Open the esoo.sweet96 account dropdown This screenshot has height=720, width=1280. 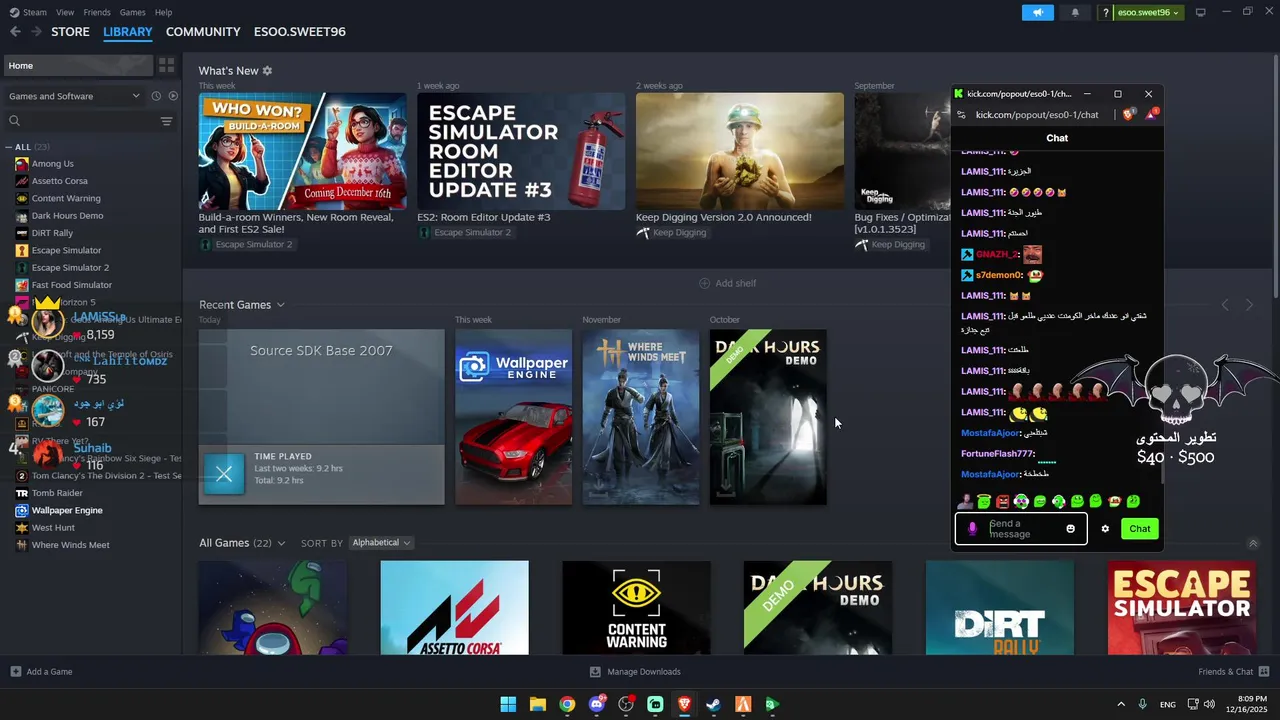click(x=1146, y=12)
